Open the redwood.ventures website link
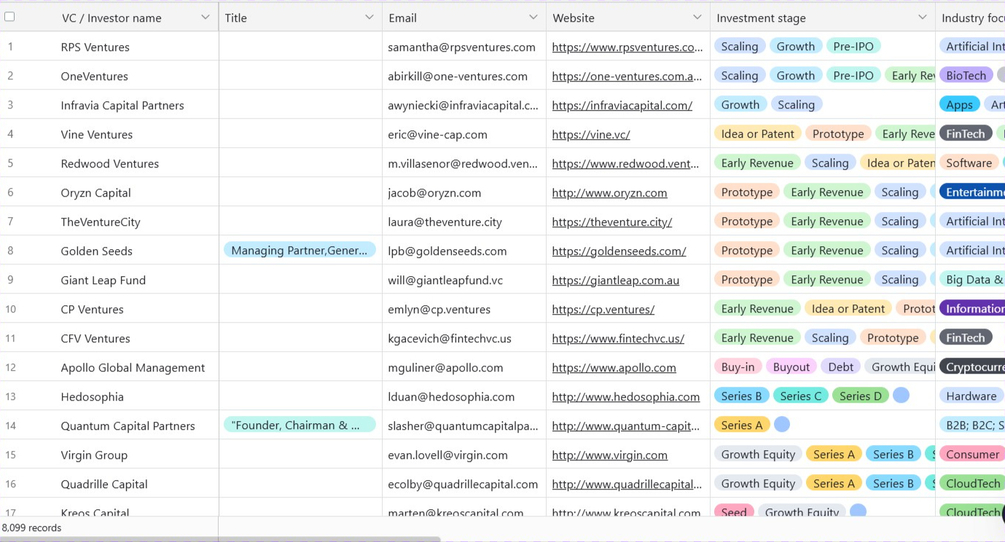Screen dimensions: 1005x542 (x=625, y=164)
